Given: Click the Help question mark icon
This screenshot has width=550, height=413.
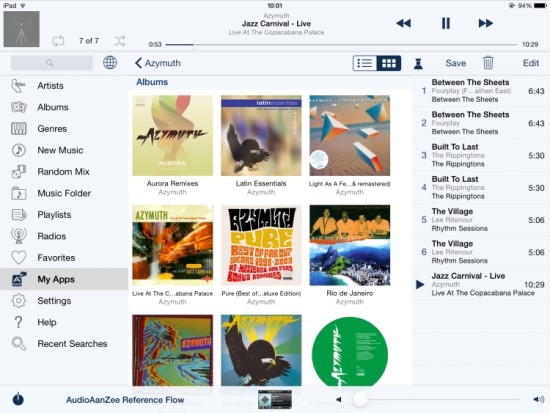Looking at the screenshot, I should click(18, 322).
